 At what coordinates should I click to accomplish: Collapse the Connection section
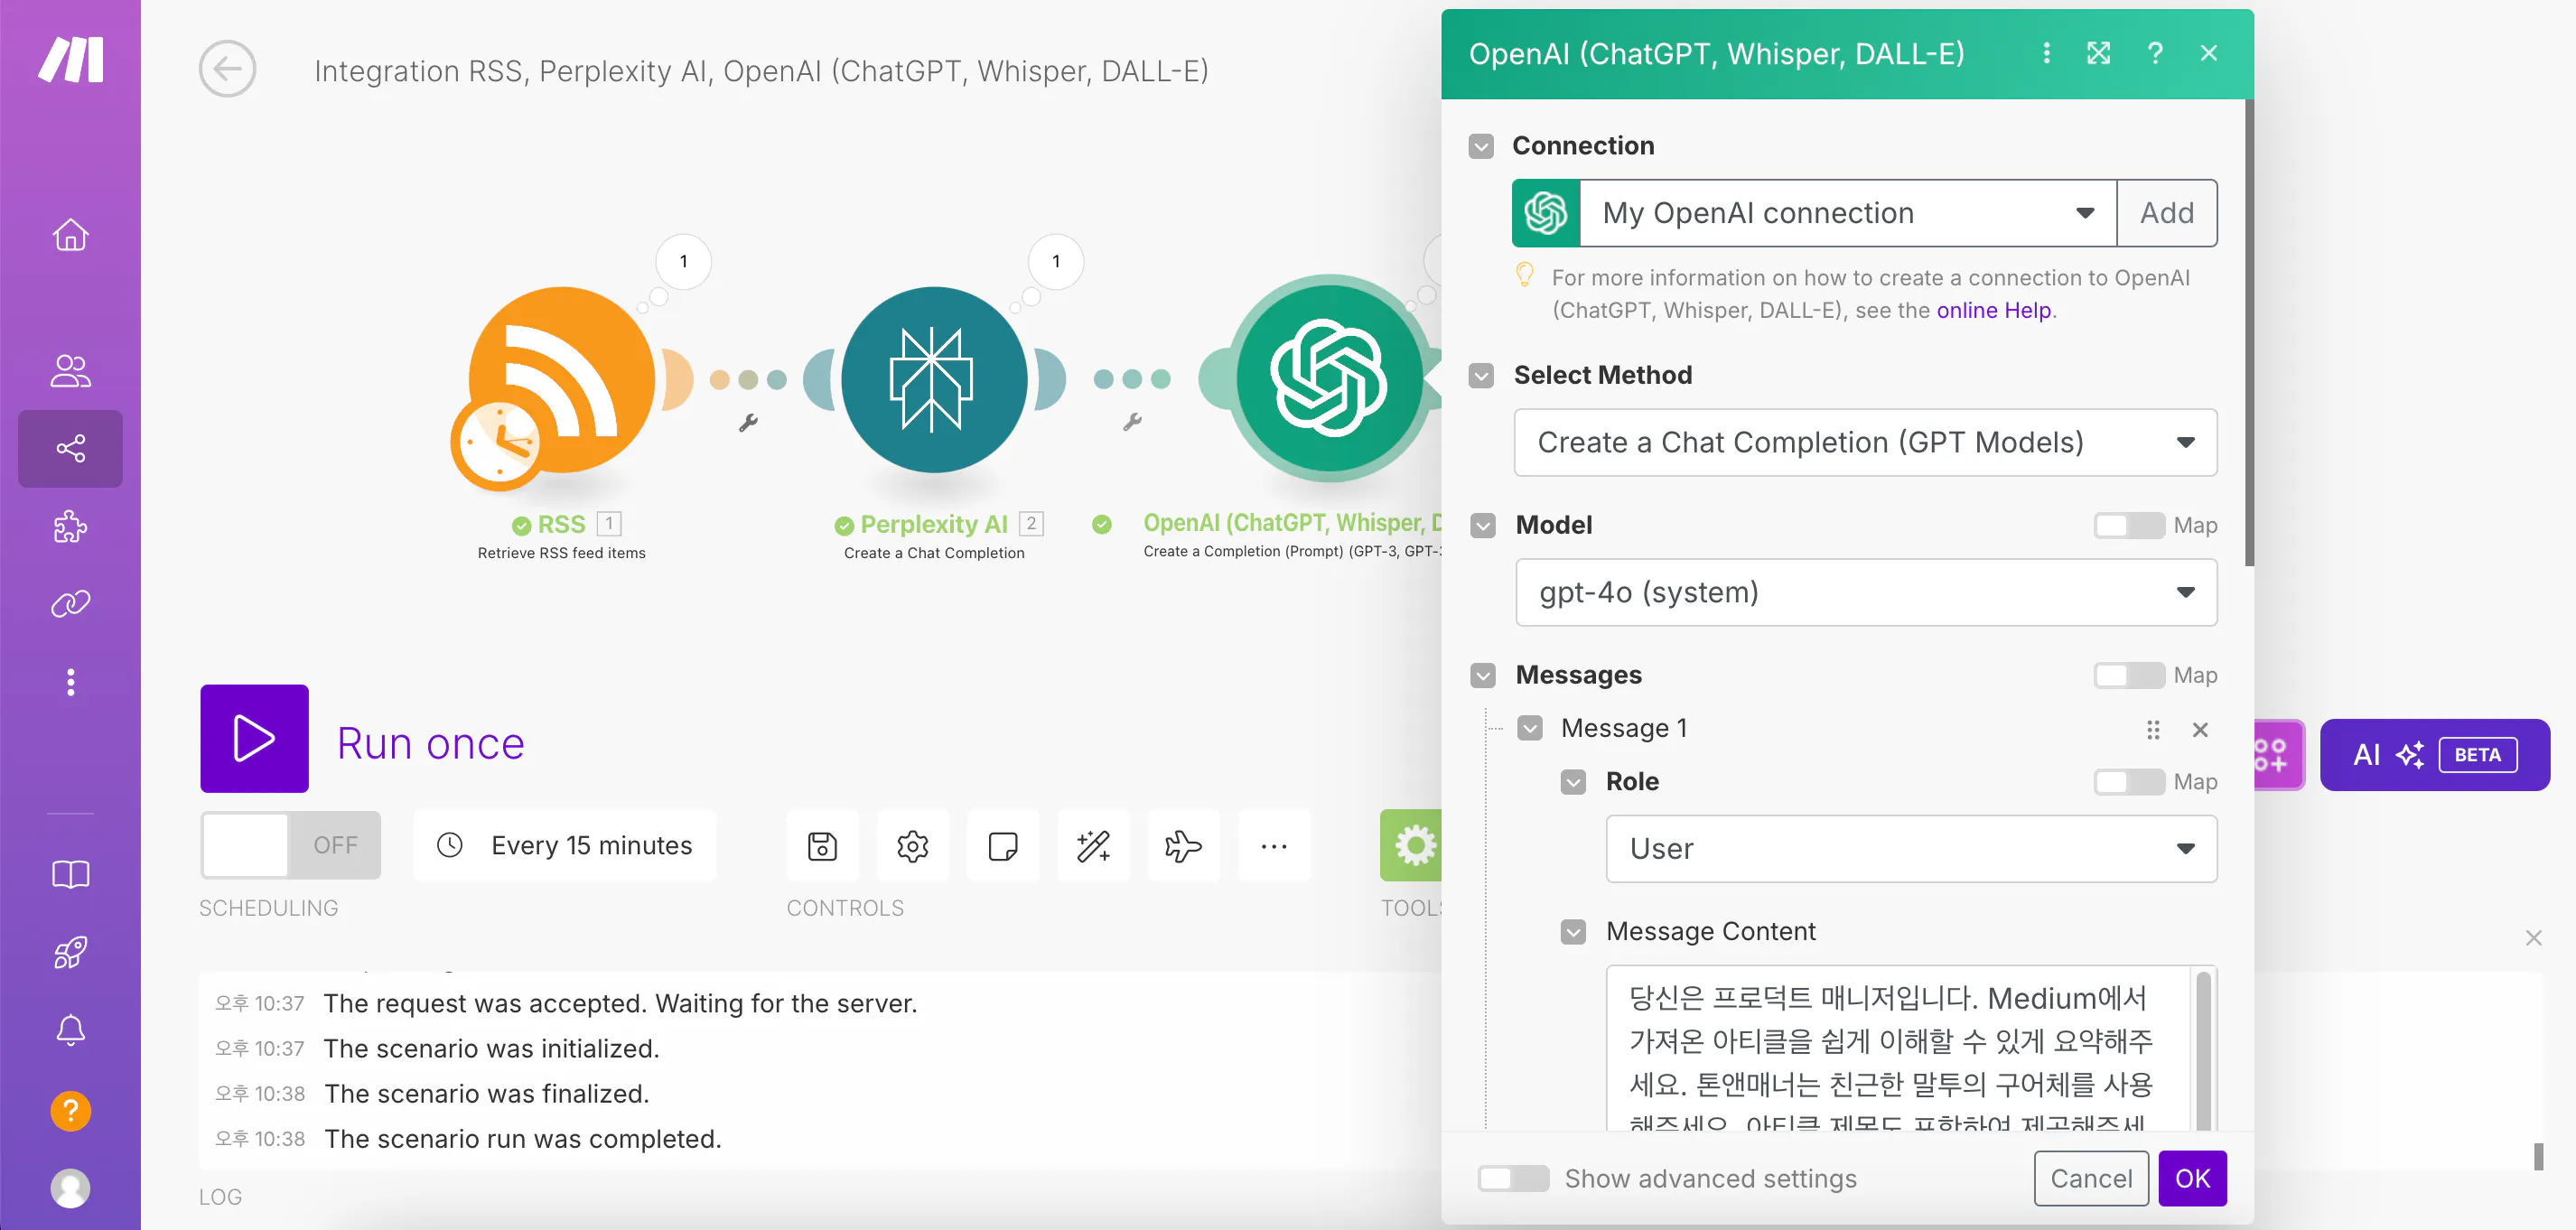pos(1481,146)
